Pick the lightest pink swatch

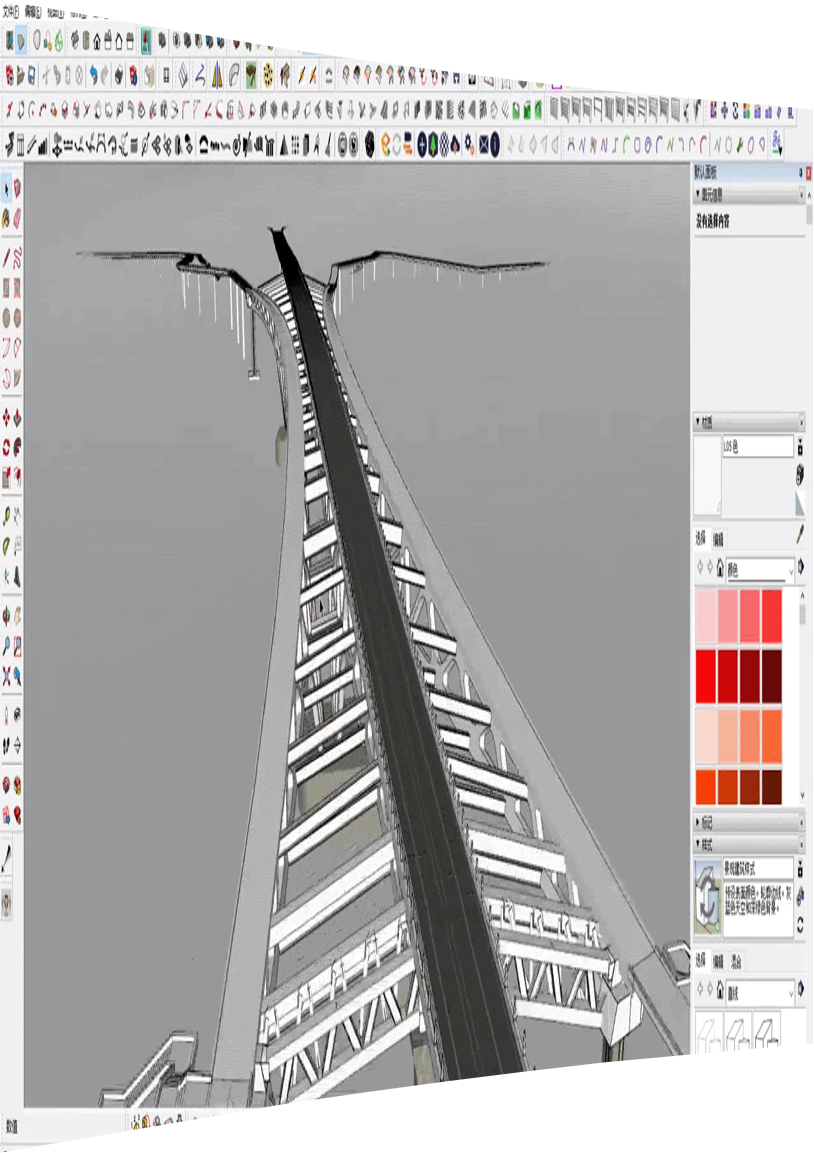706,616
